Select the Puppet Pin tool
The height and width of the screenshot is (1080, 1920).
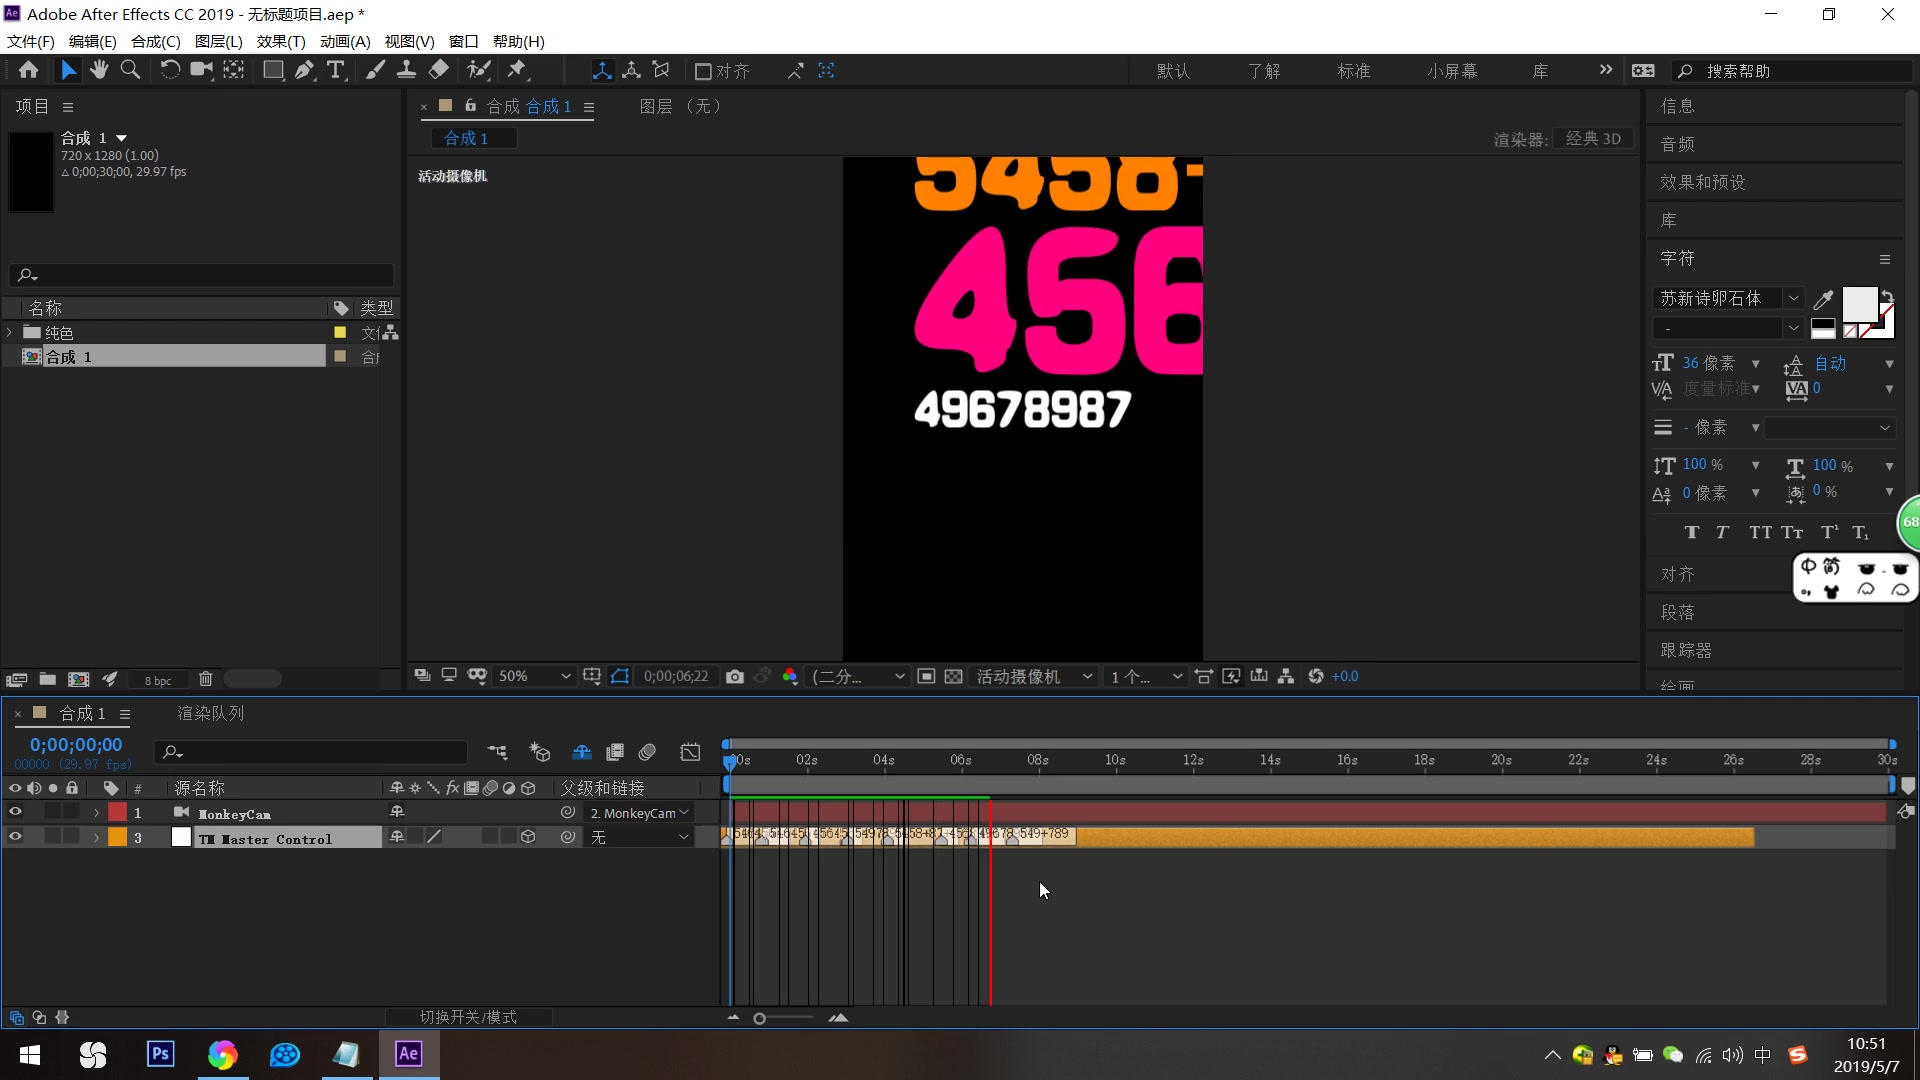(x=517, y=70)
